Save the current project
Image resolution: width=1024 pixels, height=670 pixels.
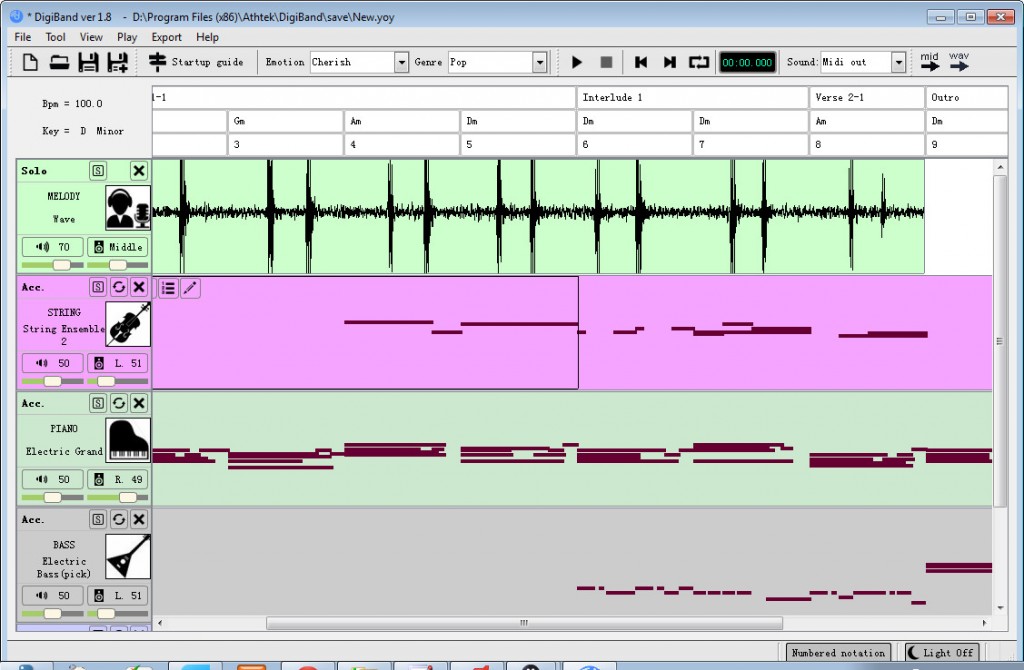click(88, 62)
